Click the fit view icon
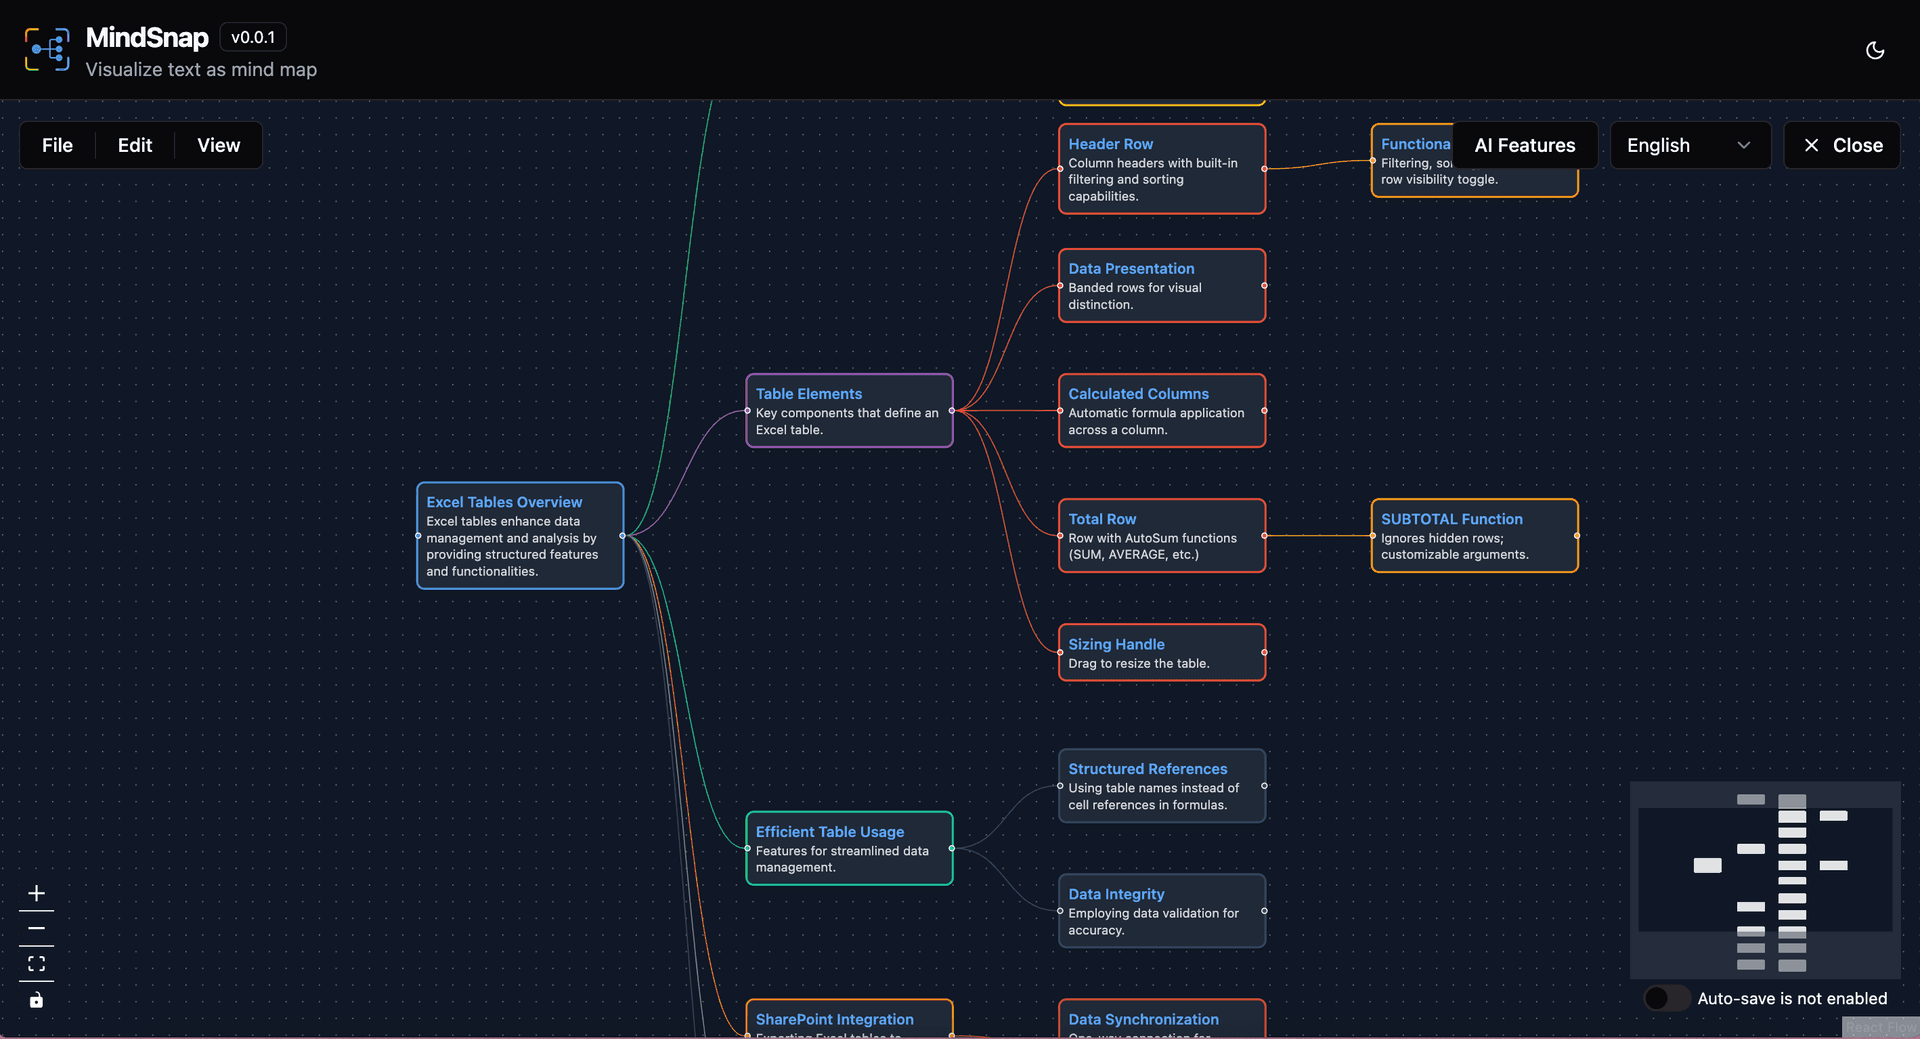This screenshot has height=1039, width=1920. coord(36,964)
